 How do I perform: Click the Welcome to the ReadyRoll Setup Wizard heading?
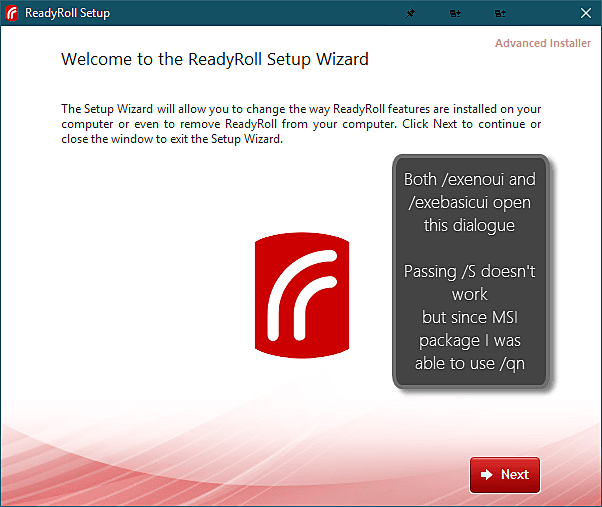[x=215, y=59]
